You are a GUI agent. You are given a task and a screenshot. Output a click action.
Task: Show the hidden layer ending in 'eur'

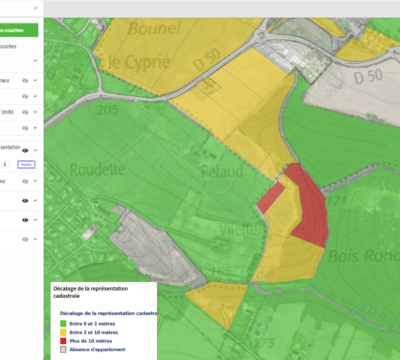(25, 181)
